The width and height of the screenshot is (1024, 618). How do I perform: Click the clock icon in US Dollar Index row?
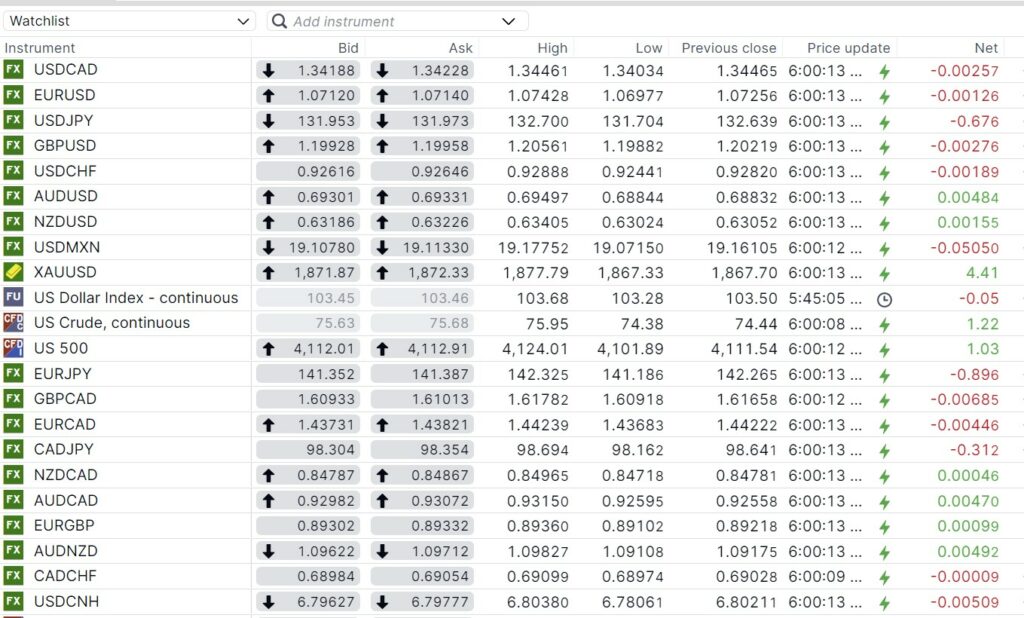[x=884, y=298]
